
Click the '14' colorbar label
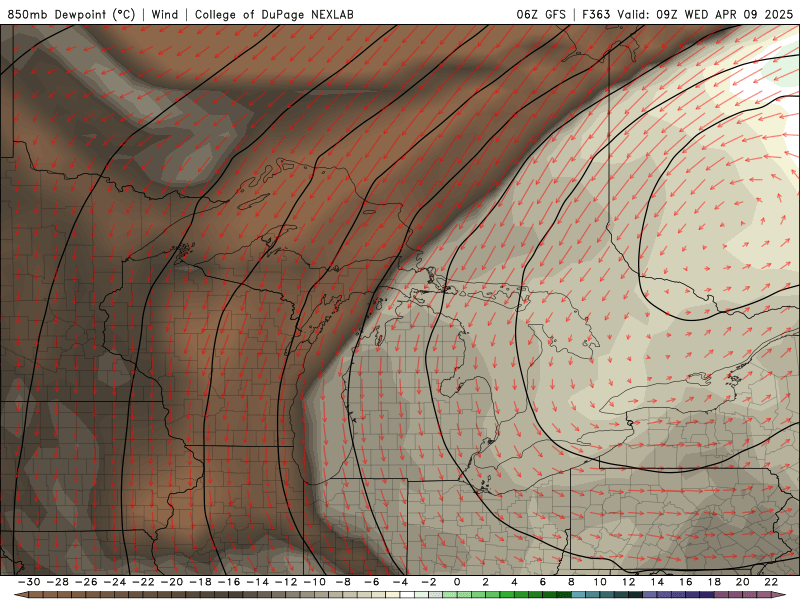pos(657,582)
